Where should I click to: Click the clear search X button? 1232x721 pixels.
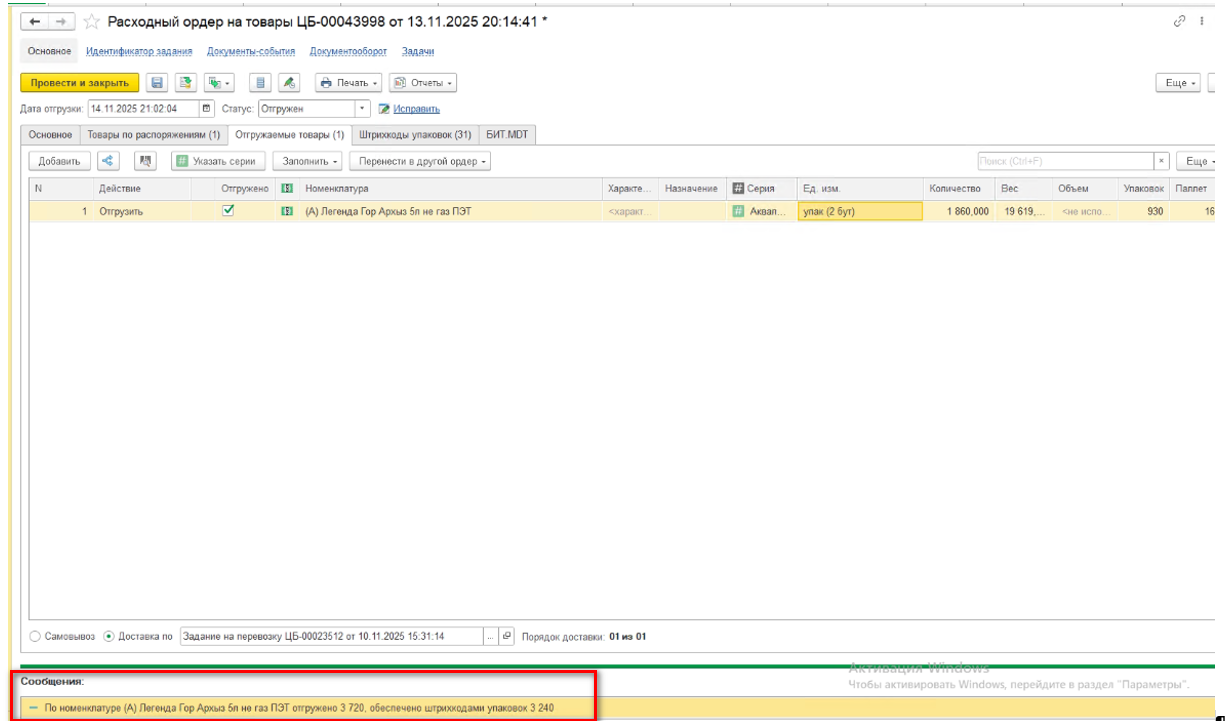(1161, 161)
